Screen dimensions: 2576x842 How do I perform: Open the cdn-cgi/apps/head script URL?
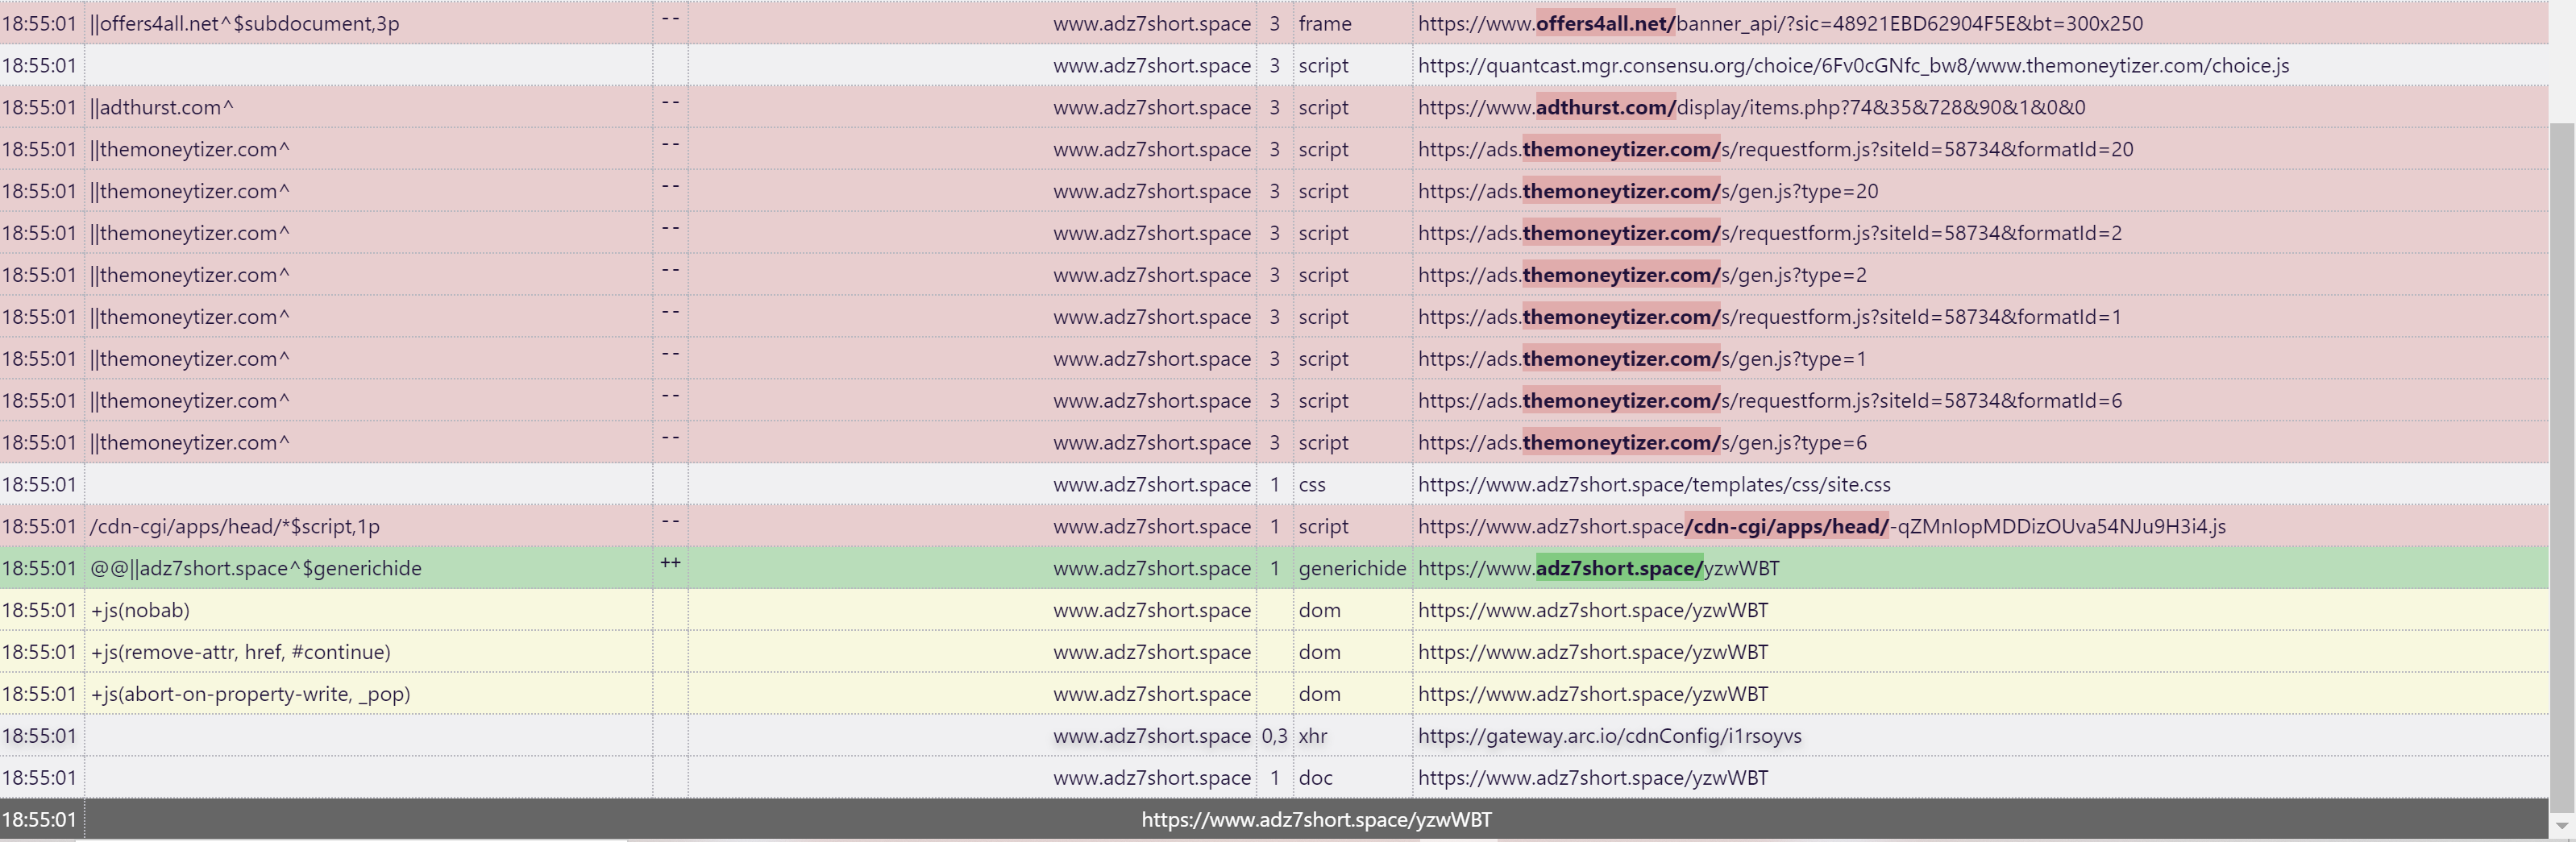pos(1822,527)
